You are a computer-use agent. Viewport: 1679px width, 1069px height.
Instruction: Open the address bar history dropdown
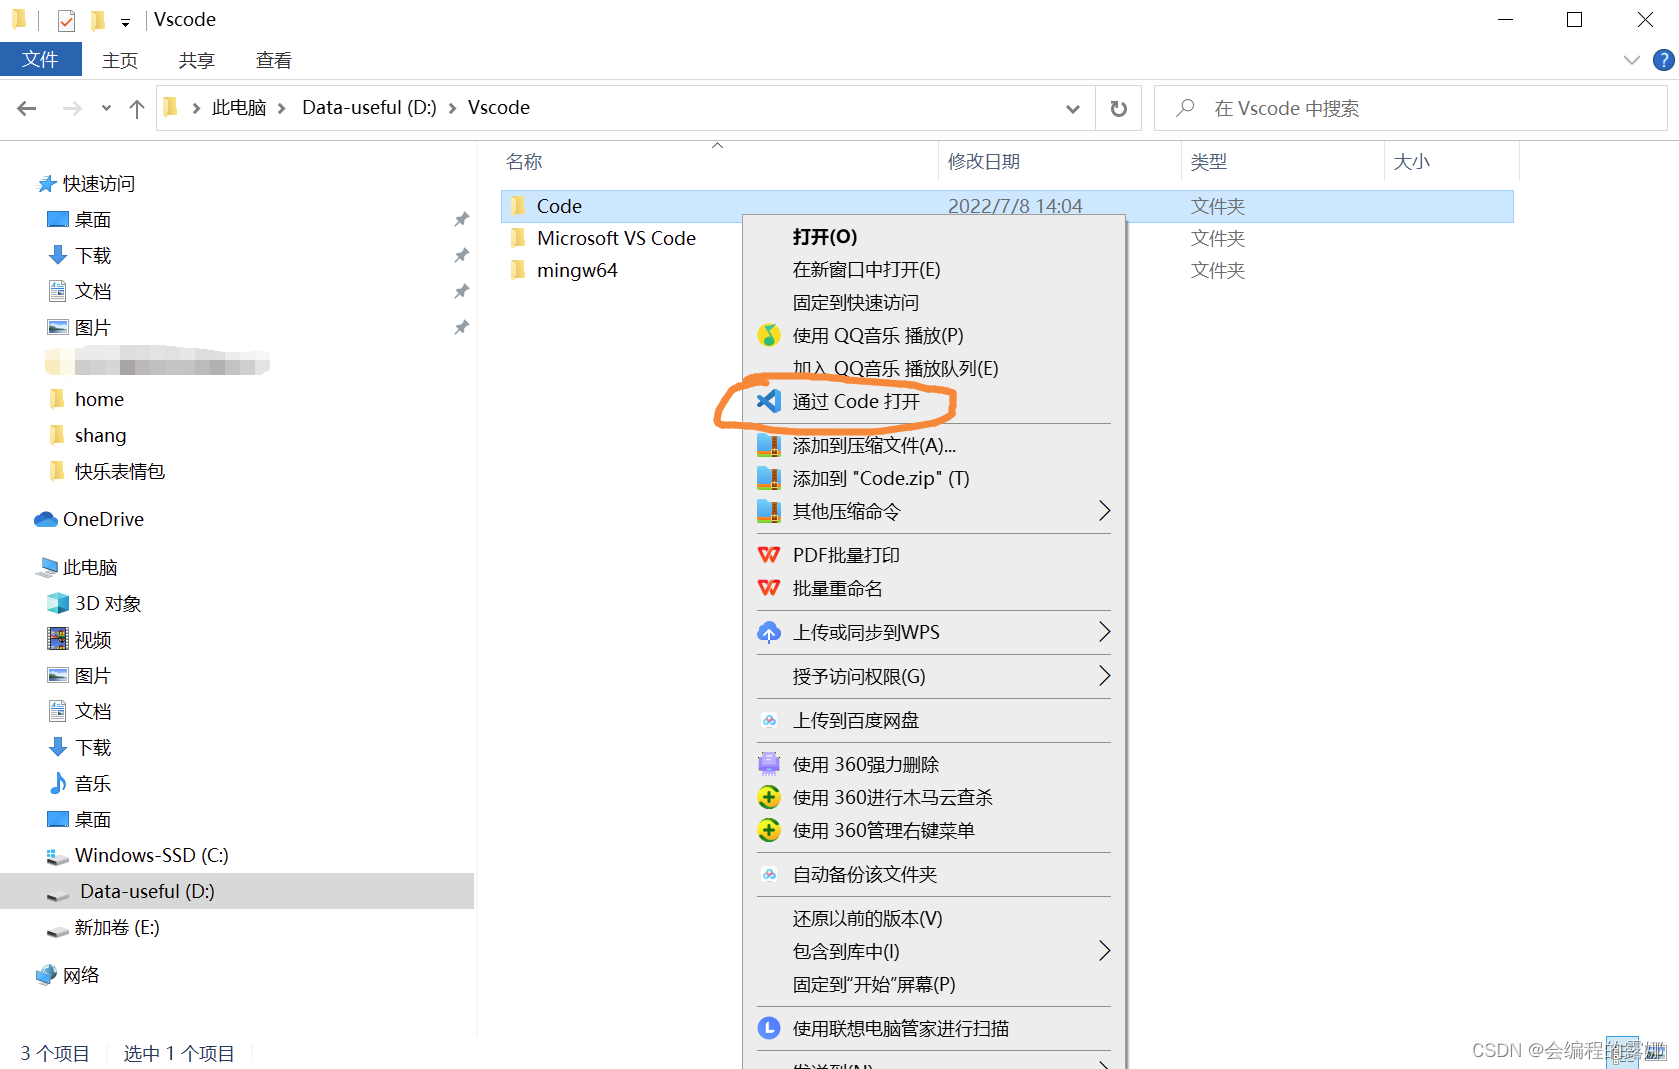[x=1073, y=108]
